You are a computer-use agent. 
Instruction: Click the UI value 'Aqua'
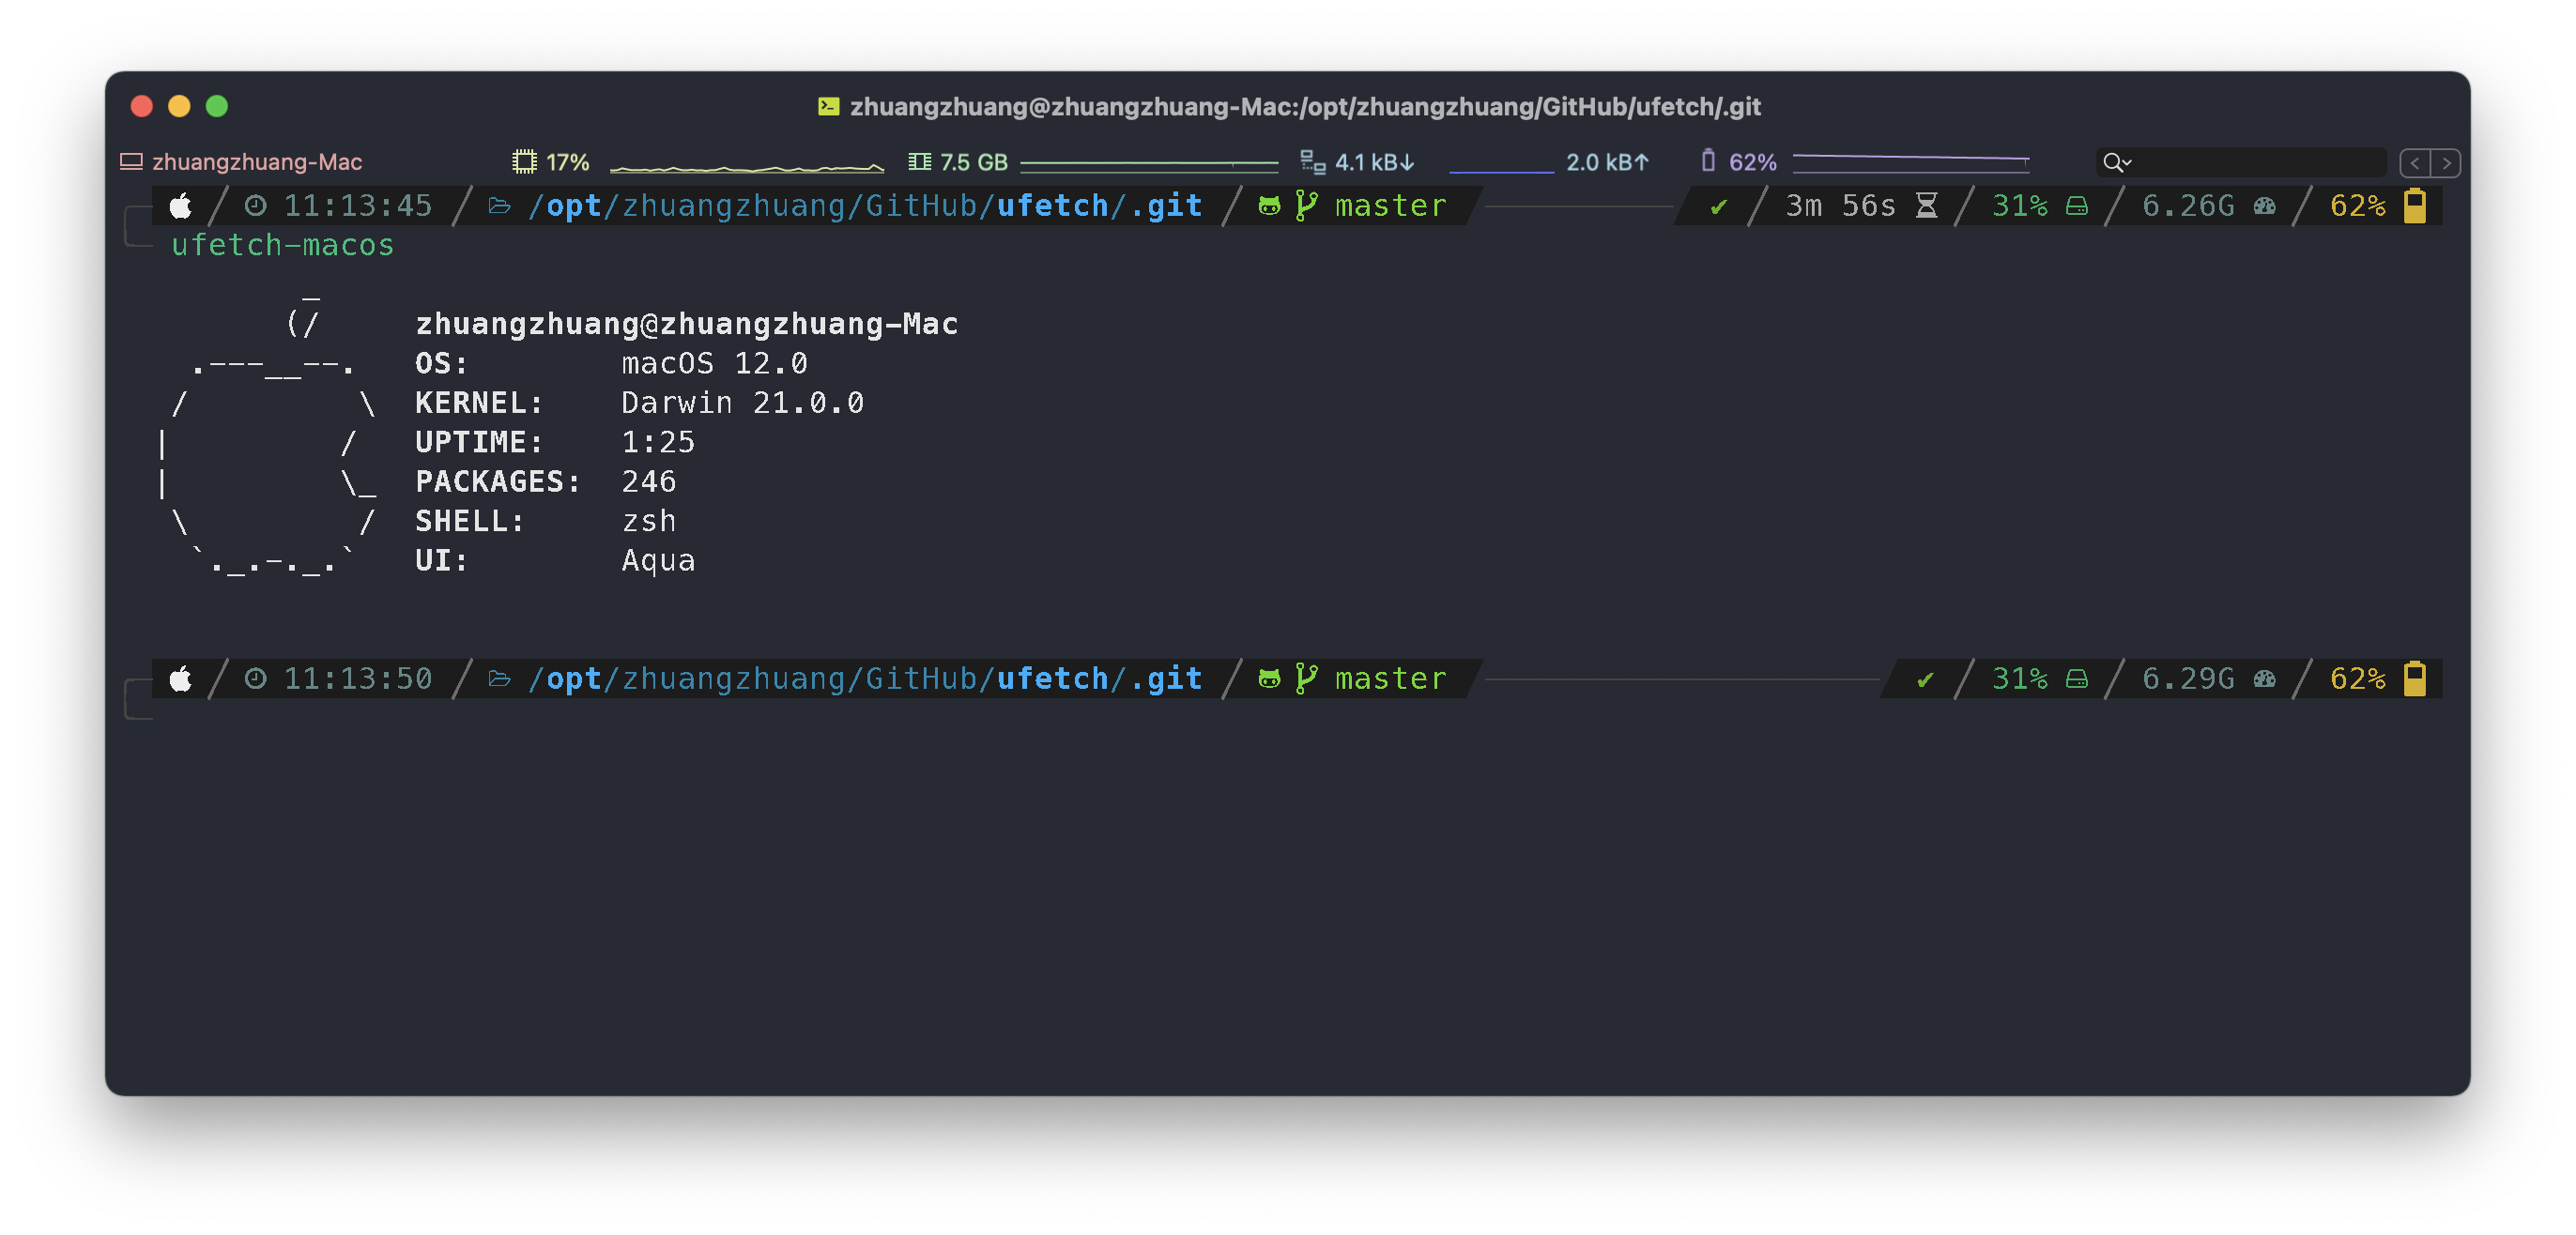(658, 560)
